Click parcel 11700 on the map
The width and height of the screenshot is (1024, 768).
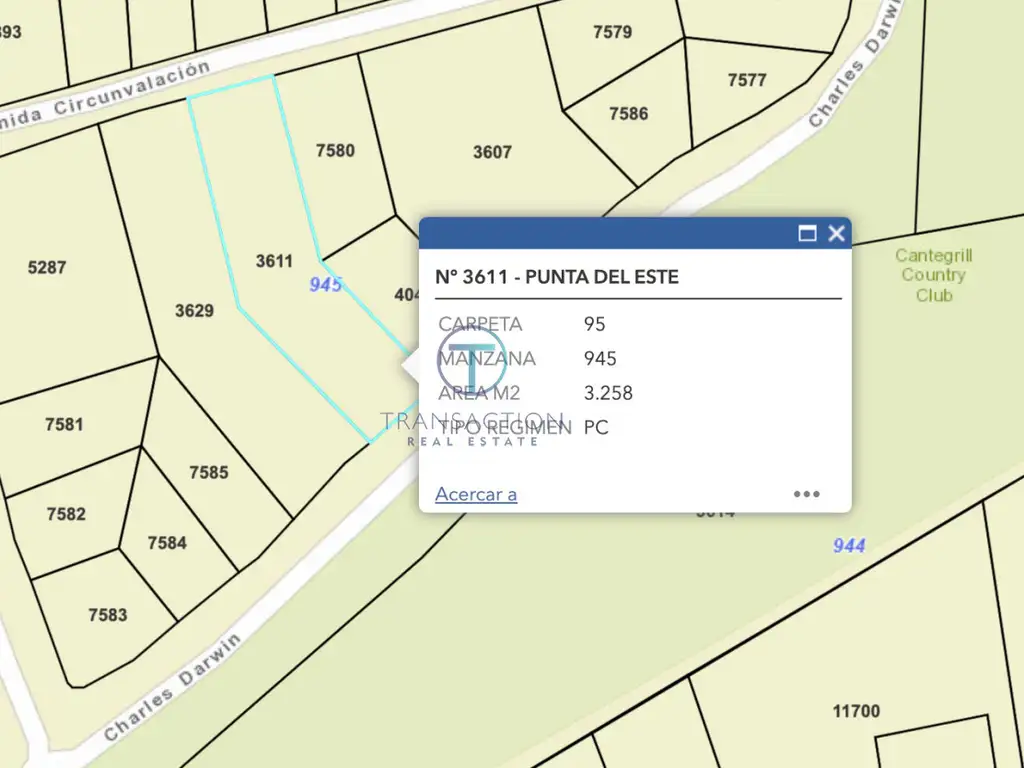tap(856, 711)
